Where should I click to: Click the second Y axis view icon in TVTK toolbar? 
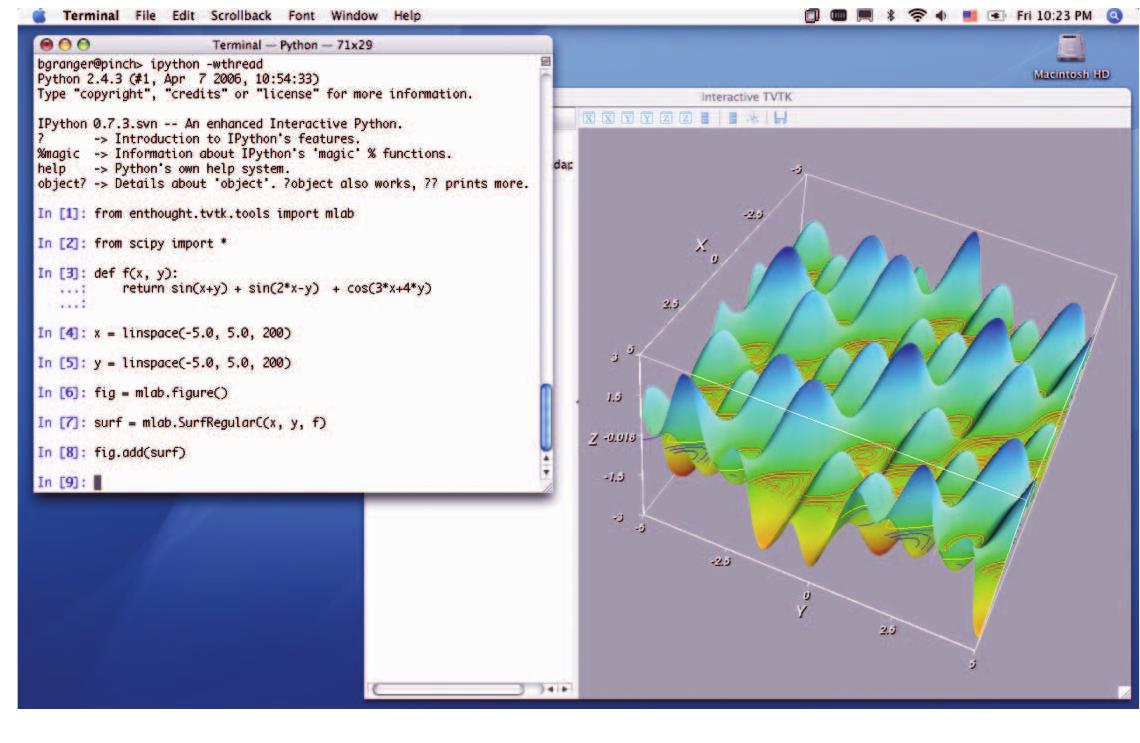pos(646,118)
